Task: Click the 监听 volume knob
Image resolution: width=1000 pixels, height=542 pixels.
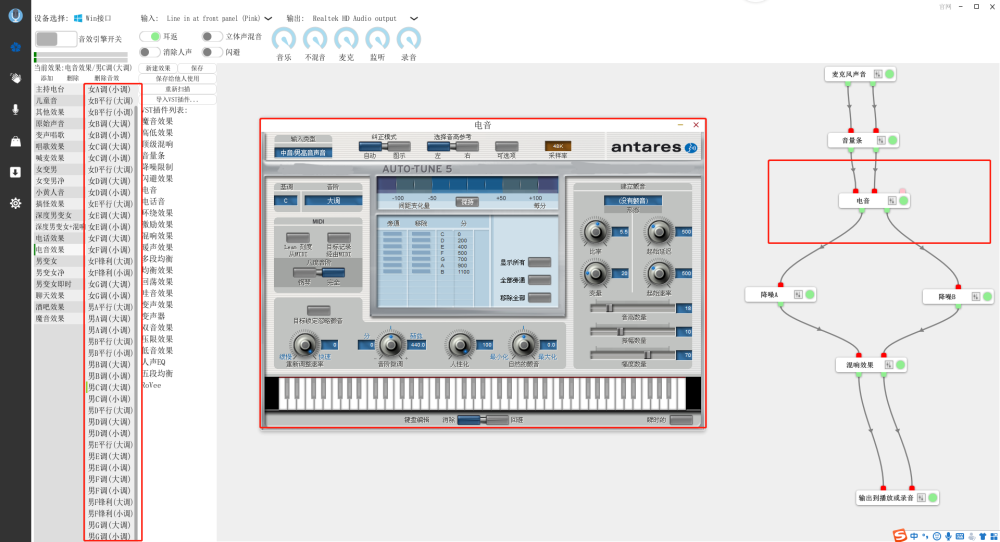Action: pyautogui.click(x=378, y=40)
